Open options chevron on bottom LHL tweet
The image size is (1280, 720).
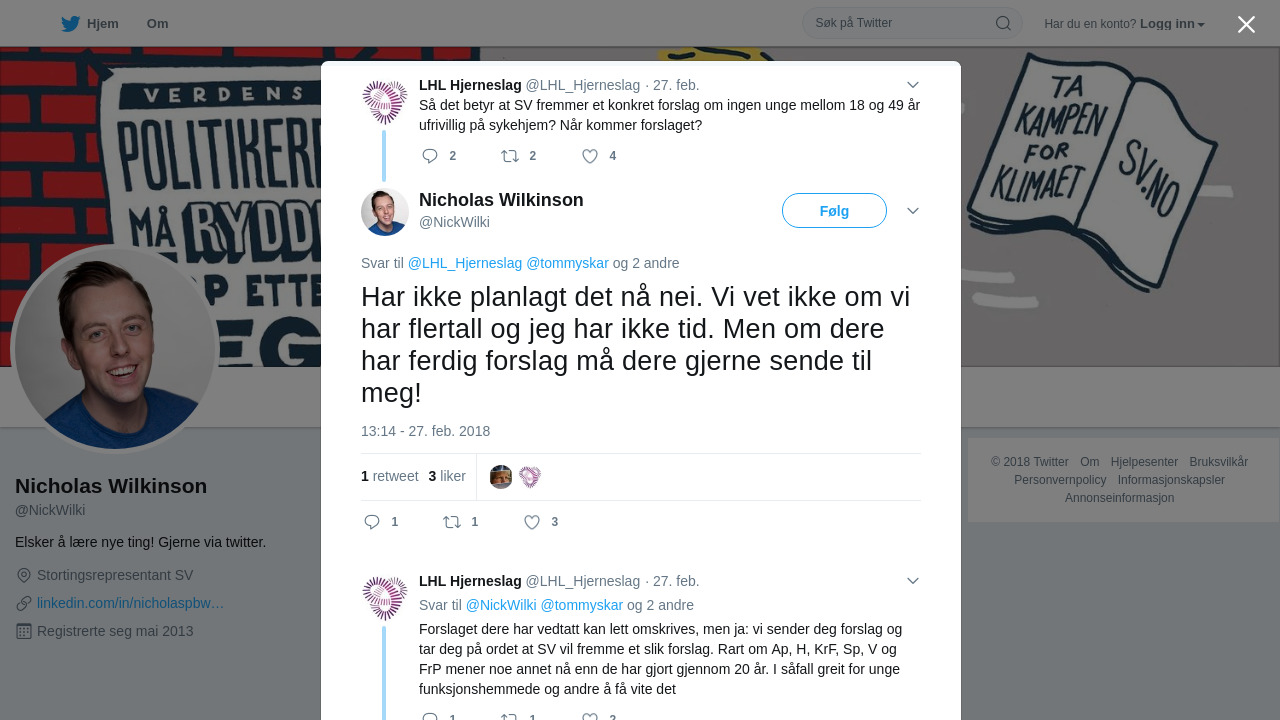coord(912,581)
